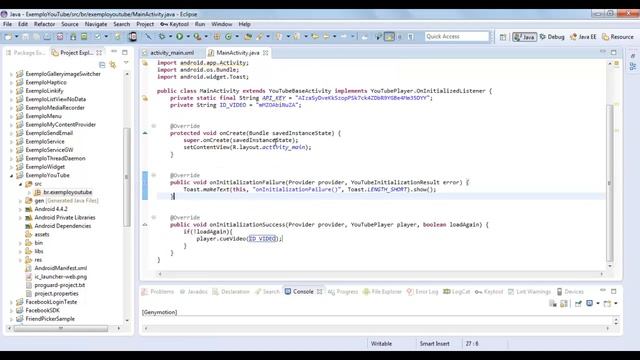This screenshot has width=640, height=360.
Task: Click the editor vertical scrollbar
Action: pyautogui.click(x=610, y=183)
